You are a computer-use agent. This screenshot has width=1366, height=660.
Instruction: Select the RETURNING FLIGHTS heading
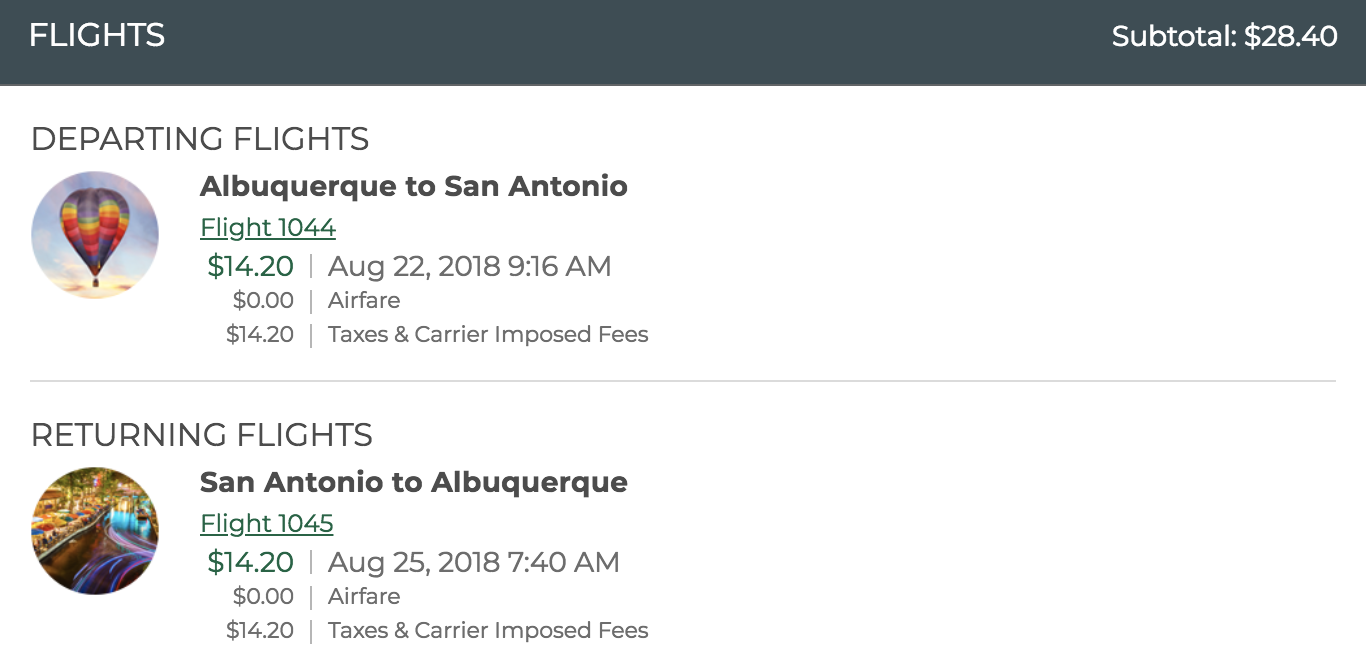pyautogui.click(x=202, y=435)
